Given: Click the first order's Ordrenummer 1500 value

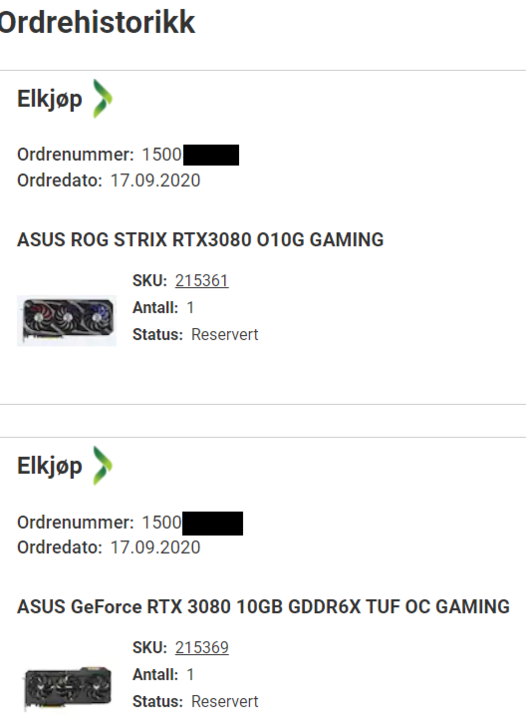Looking at the screenshot, I should pyautogui.click(x=162, y=155).
